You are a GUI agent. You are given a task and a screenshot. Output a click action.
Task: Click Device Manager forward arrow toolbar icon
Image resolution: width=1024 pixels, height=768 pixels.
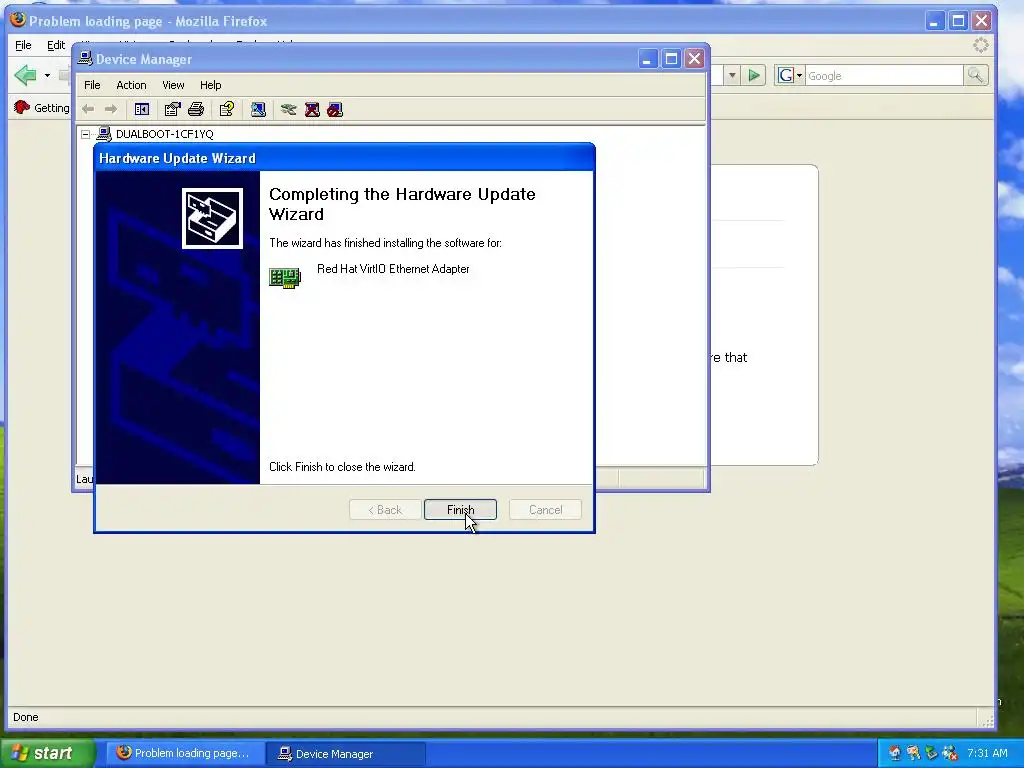pyautogui.click(x=111, y=109)
